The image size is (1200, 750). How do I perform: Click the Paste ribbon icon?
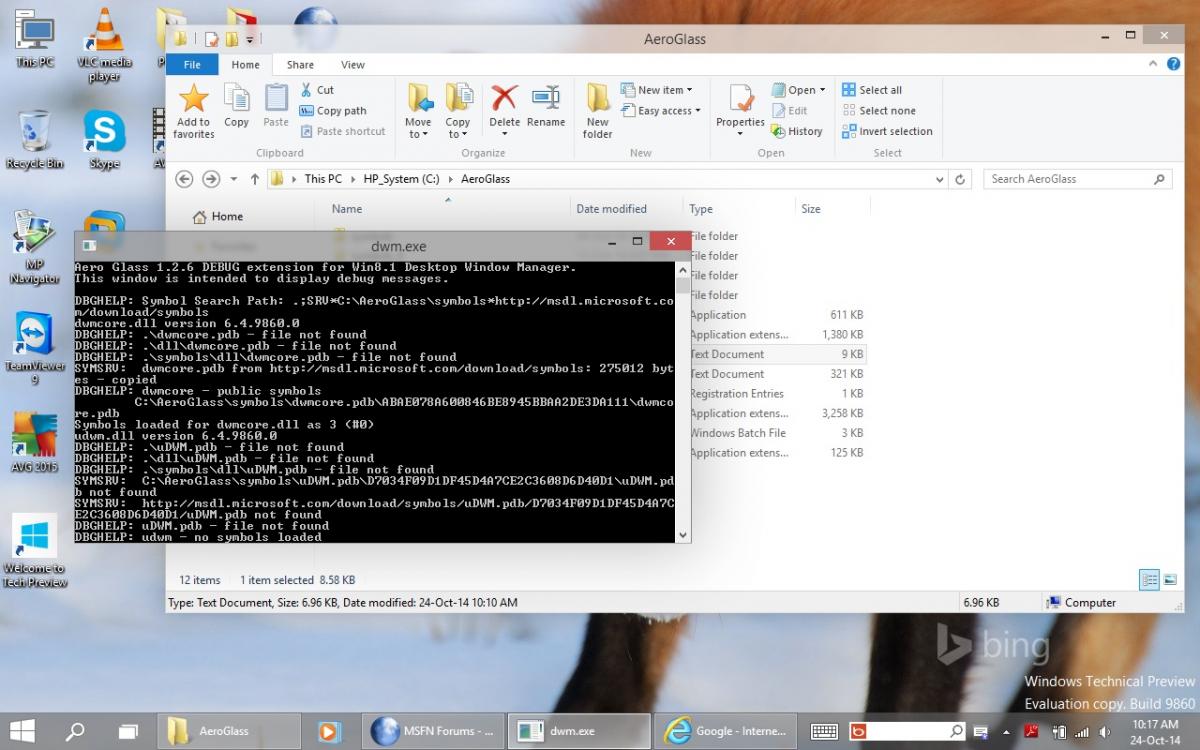tap(276, 106)
